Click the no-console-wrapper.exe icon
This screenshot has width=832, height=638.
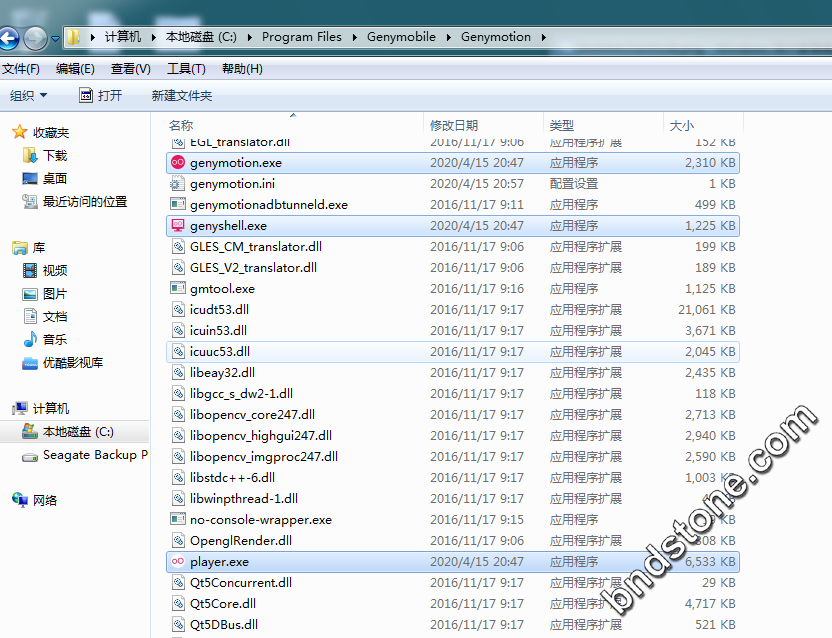click(178, 520)
